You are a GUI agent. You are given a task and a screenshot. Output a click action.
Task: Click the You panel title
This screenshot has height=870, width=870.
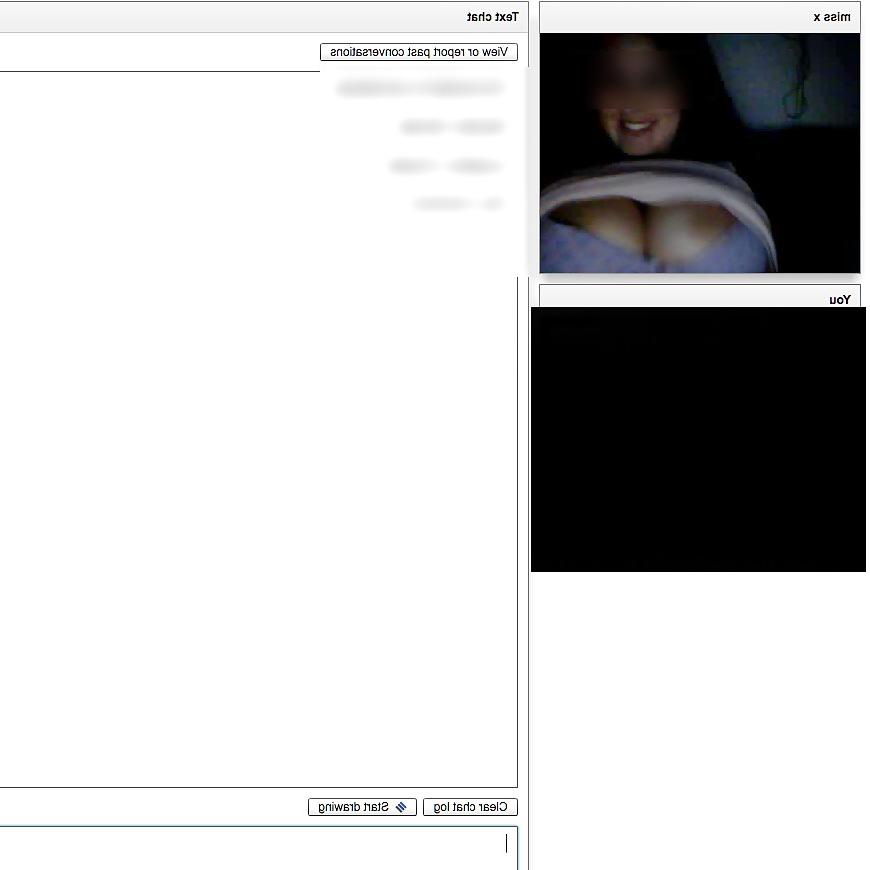pyautogui.click(x=839, y=300)
